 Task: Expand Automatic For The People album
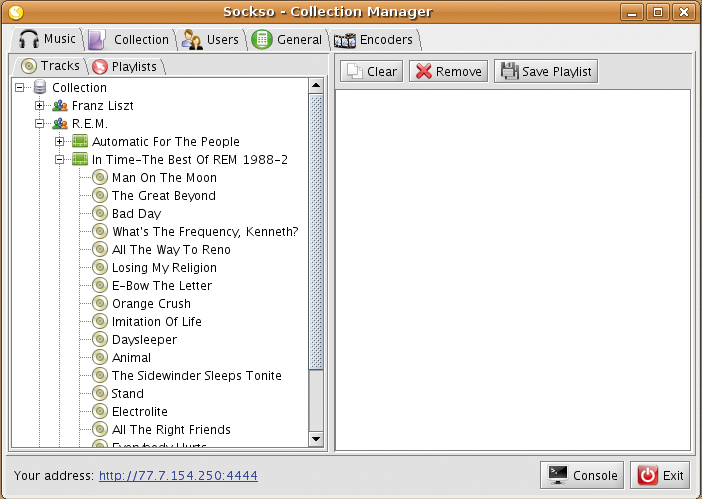pos(59,141)
